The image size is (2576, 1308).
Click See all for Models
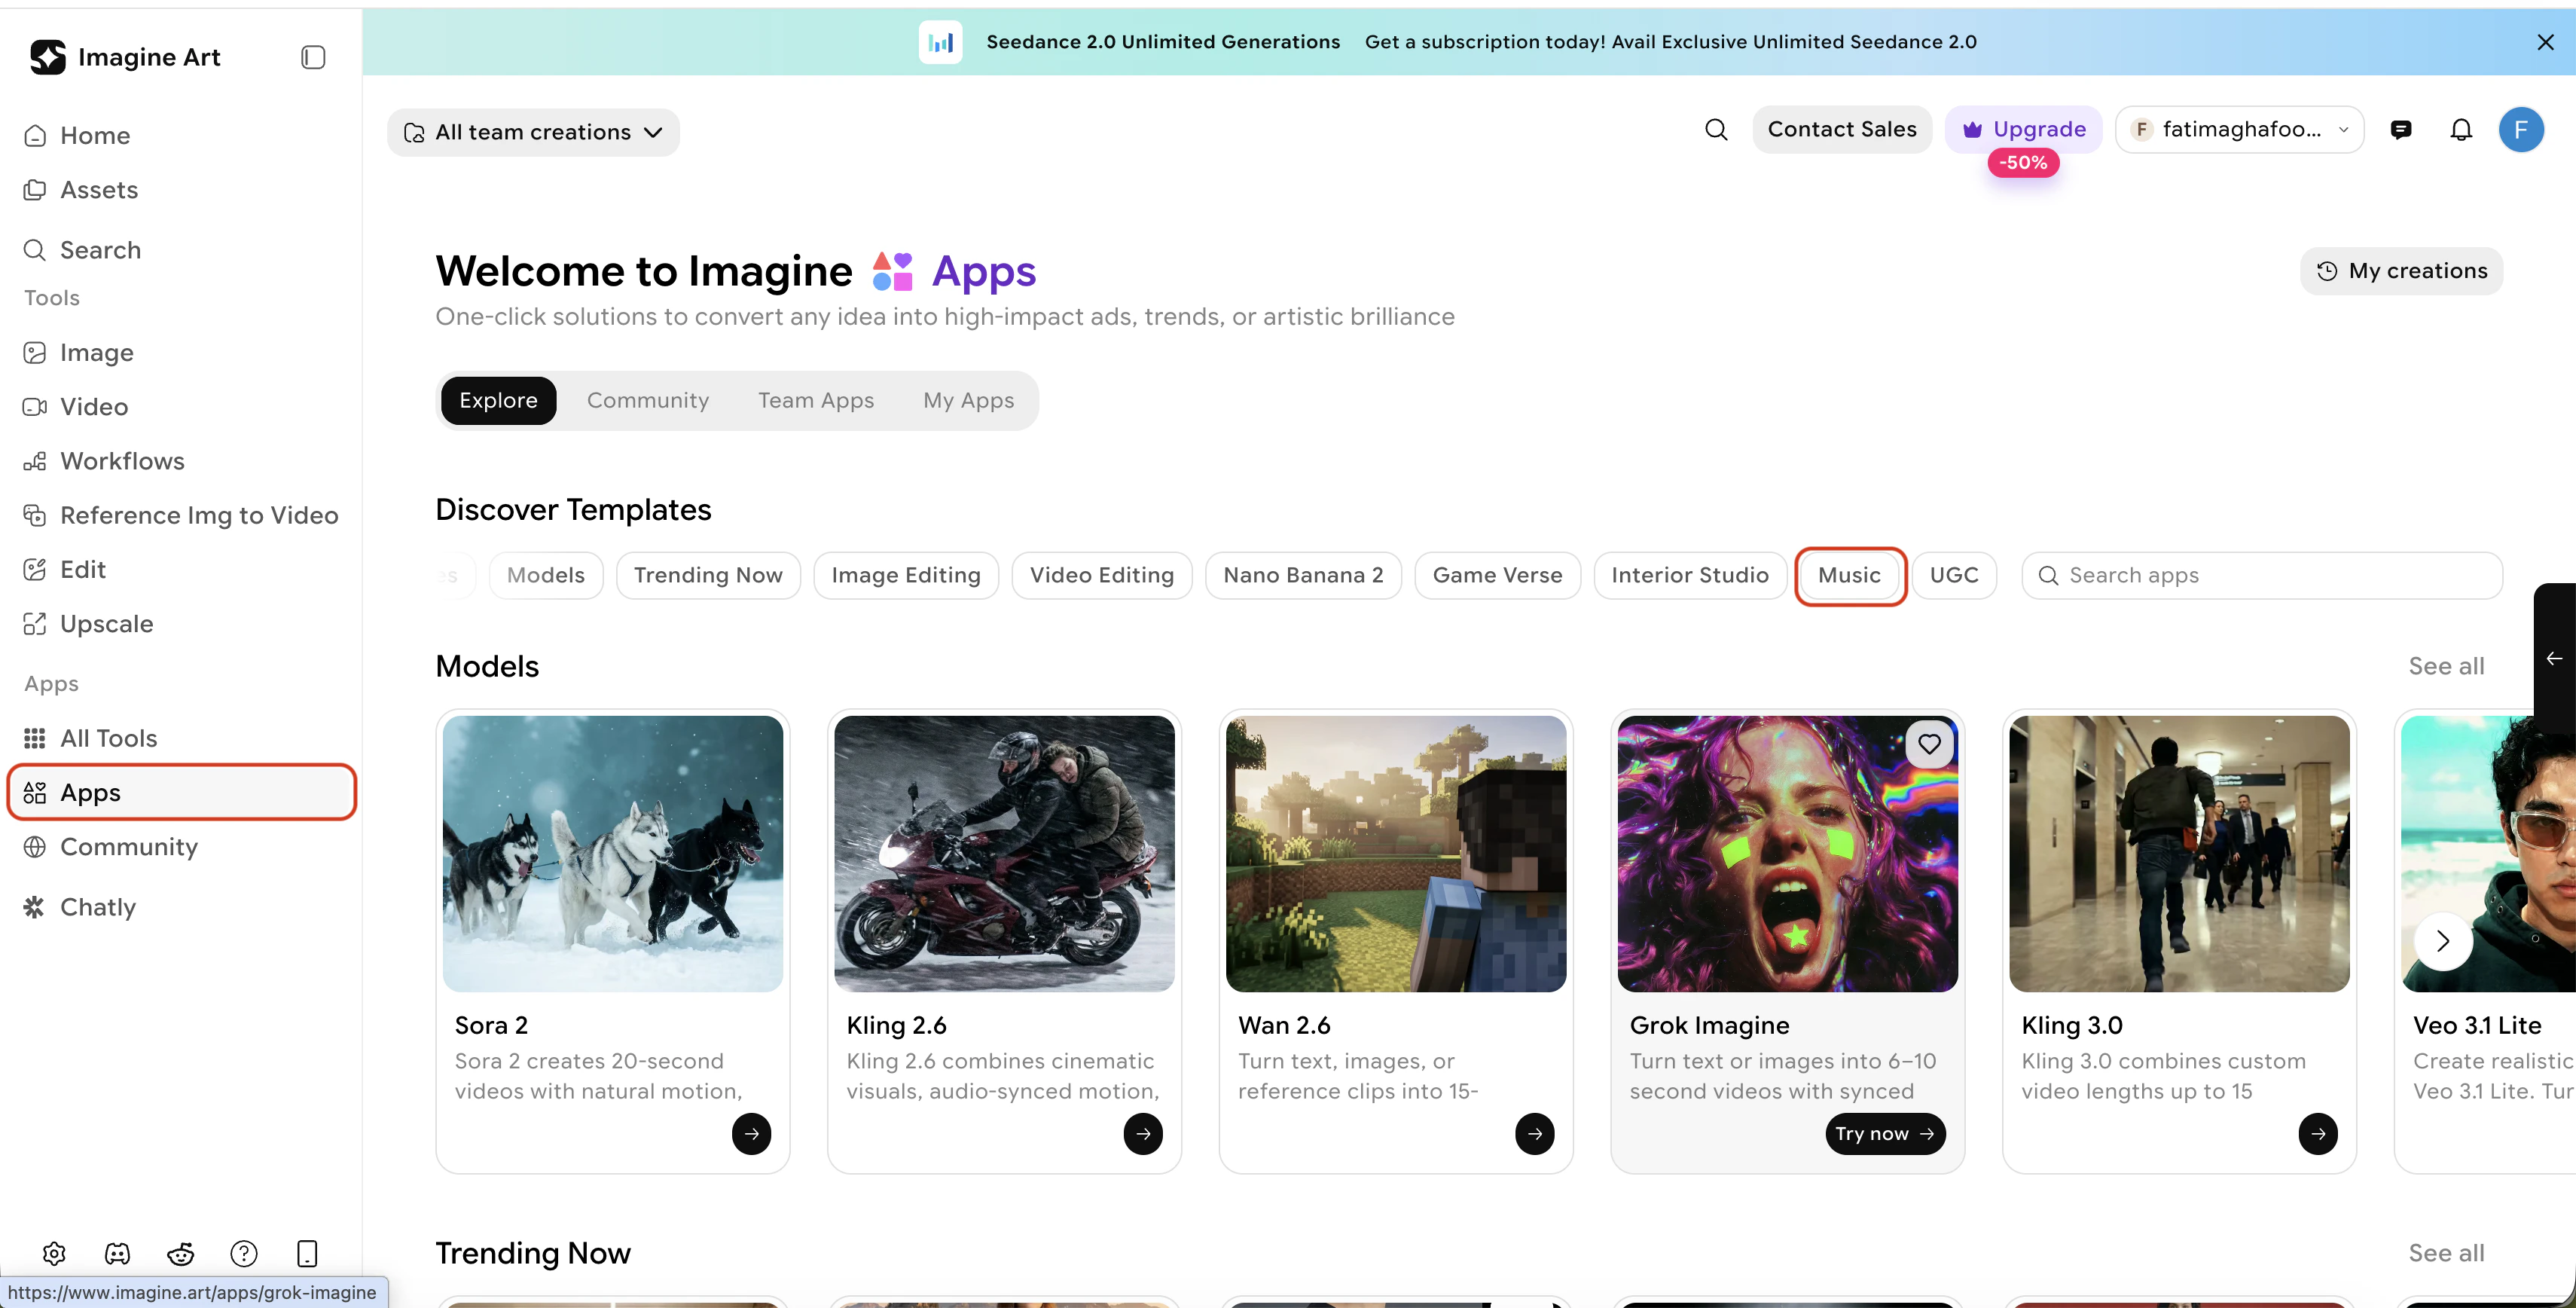point(2446,666)
